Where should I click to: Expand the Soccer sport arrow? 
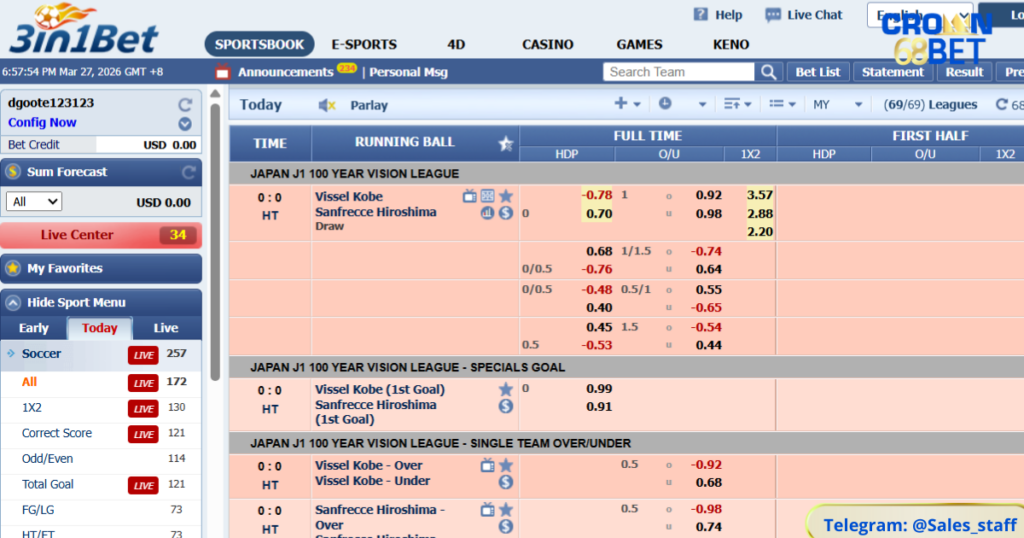[11, 353]
